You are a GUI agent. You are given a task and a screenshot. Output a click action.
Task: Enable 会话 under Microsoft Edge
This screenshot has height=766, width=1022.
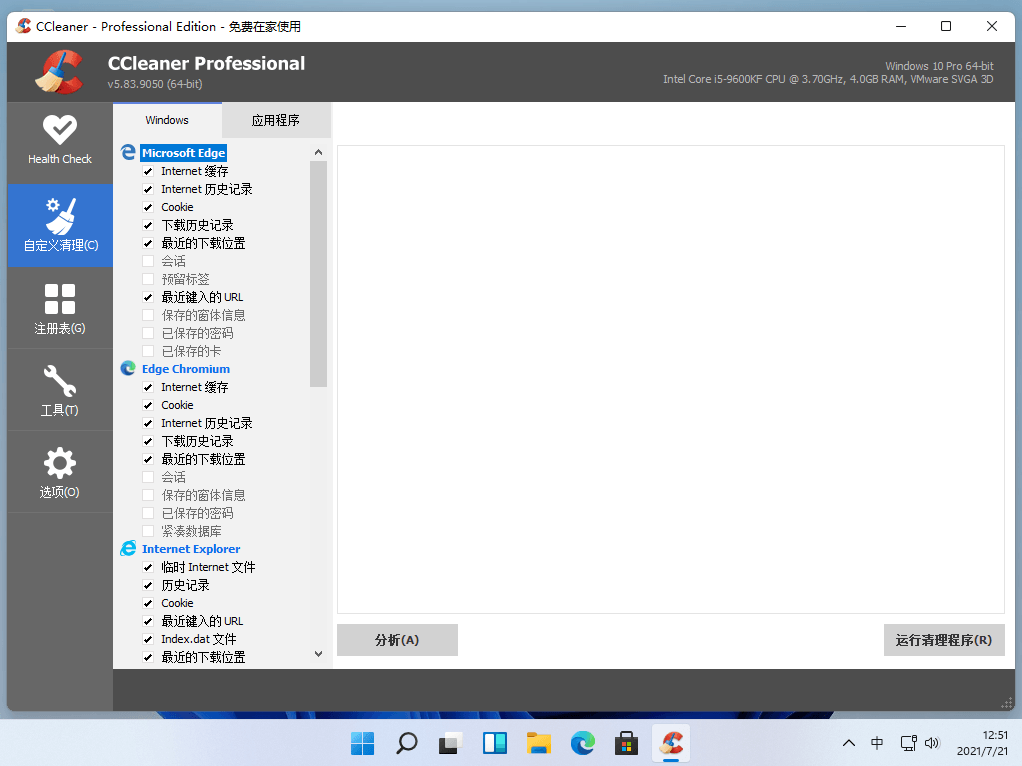pos(148,261)
